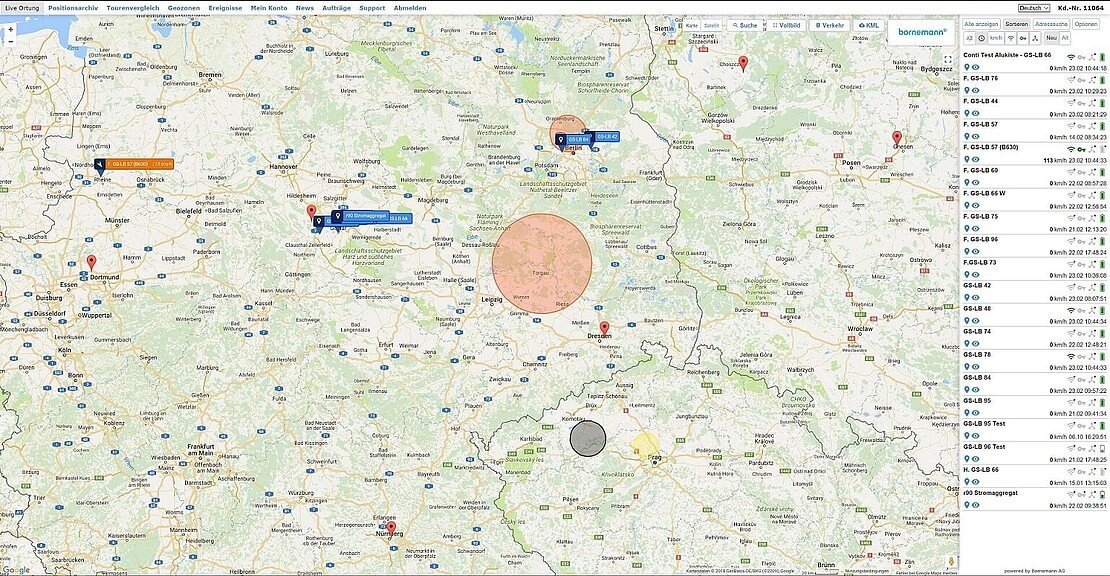The image size is (1110, 576).
Task: Open the Adresssuche button
Action: [x=1051, y=24]
